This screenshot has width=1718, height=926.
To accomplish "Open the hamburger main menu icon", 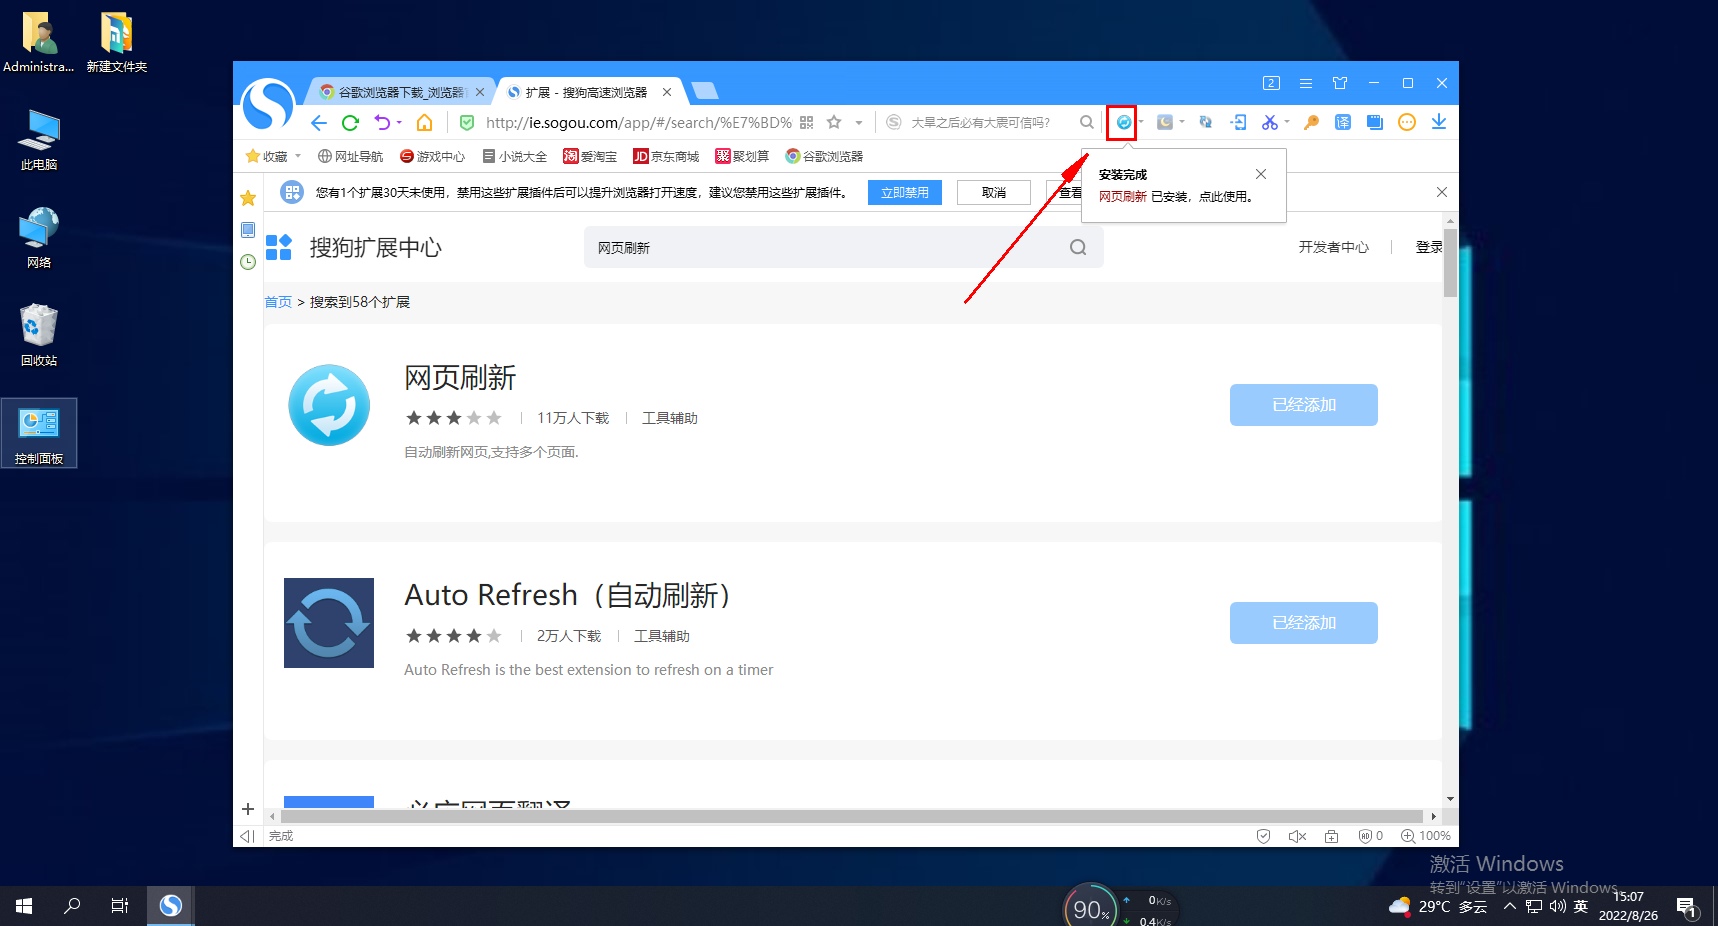I will click(x=1306, y=83).
